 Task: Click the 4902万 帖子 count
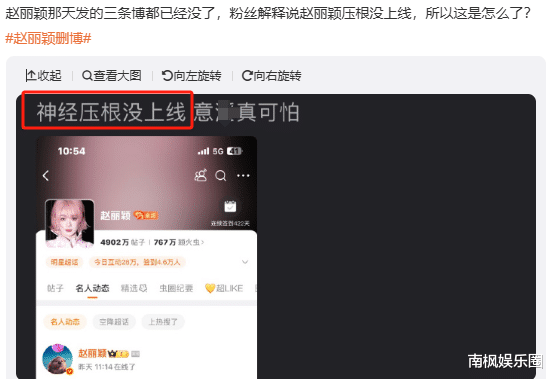click(x=123, y=242)
